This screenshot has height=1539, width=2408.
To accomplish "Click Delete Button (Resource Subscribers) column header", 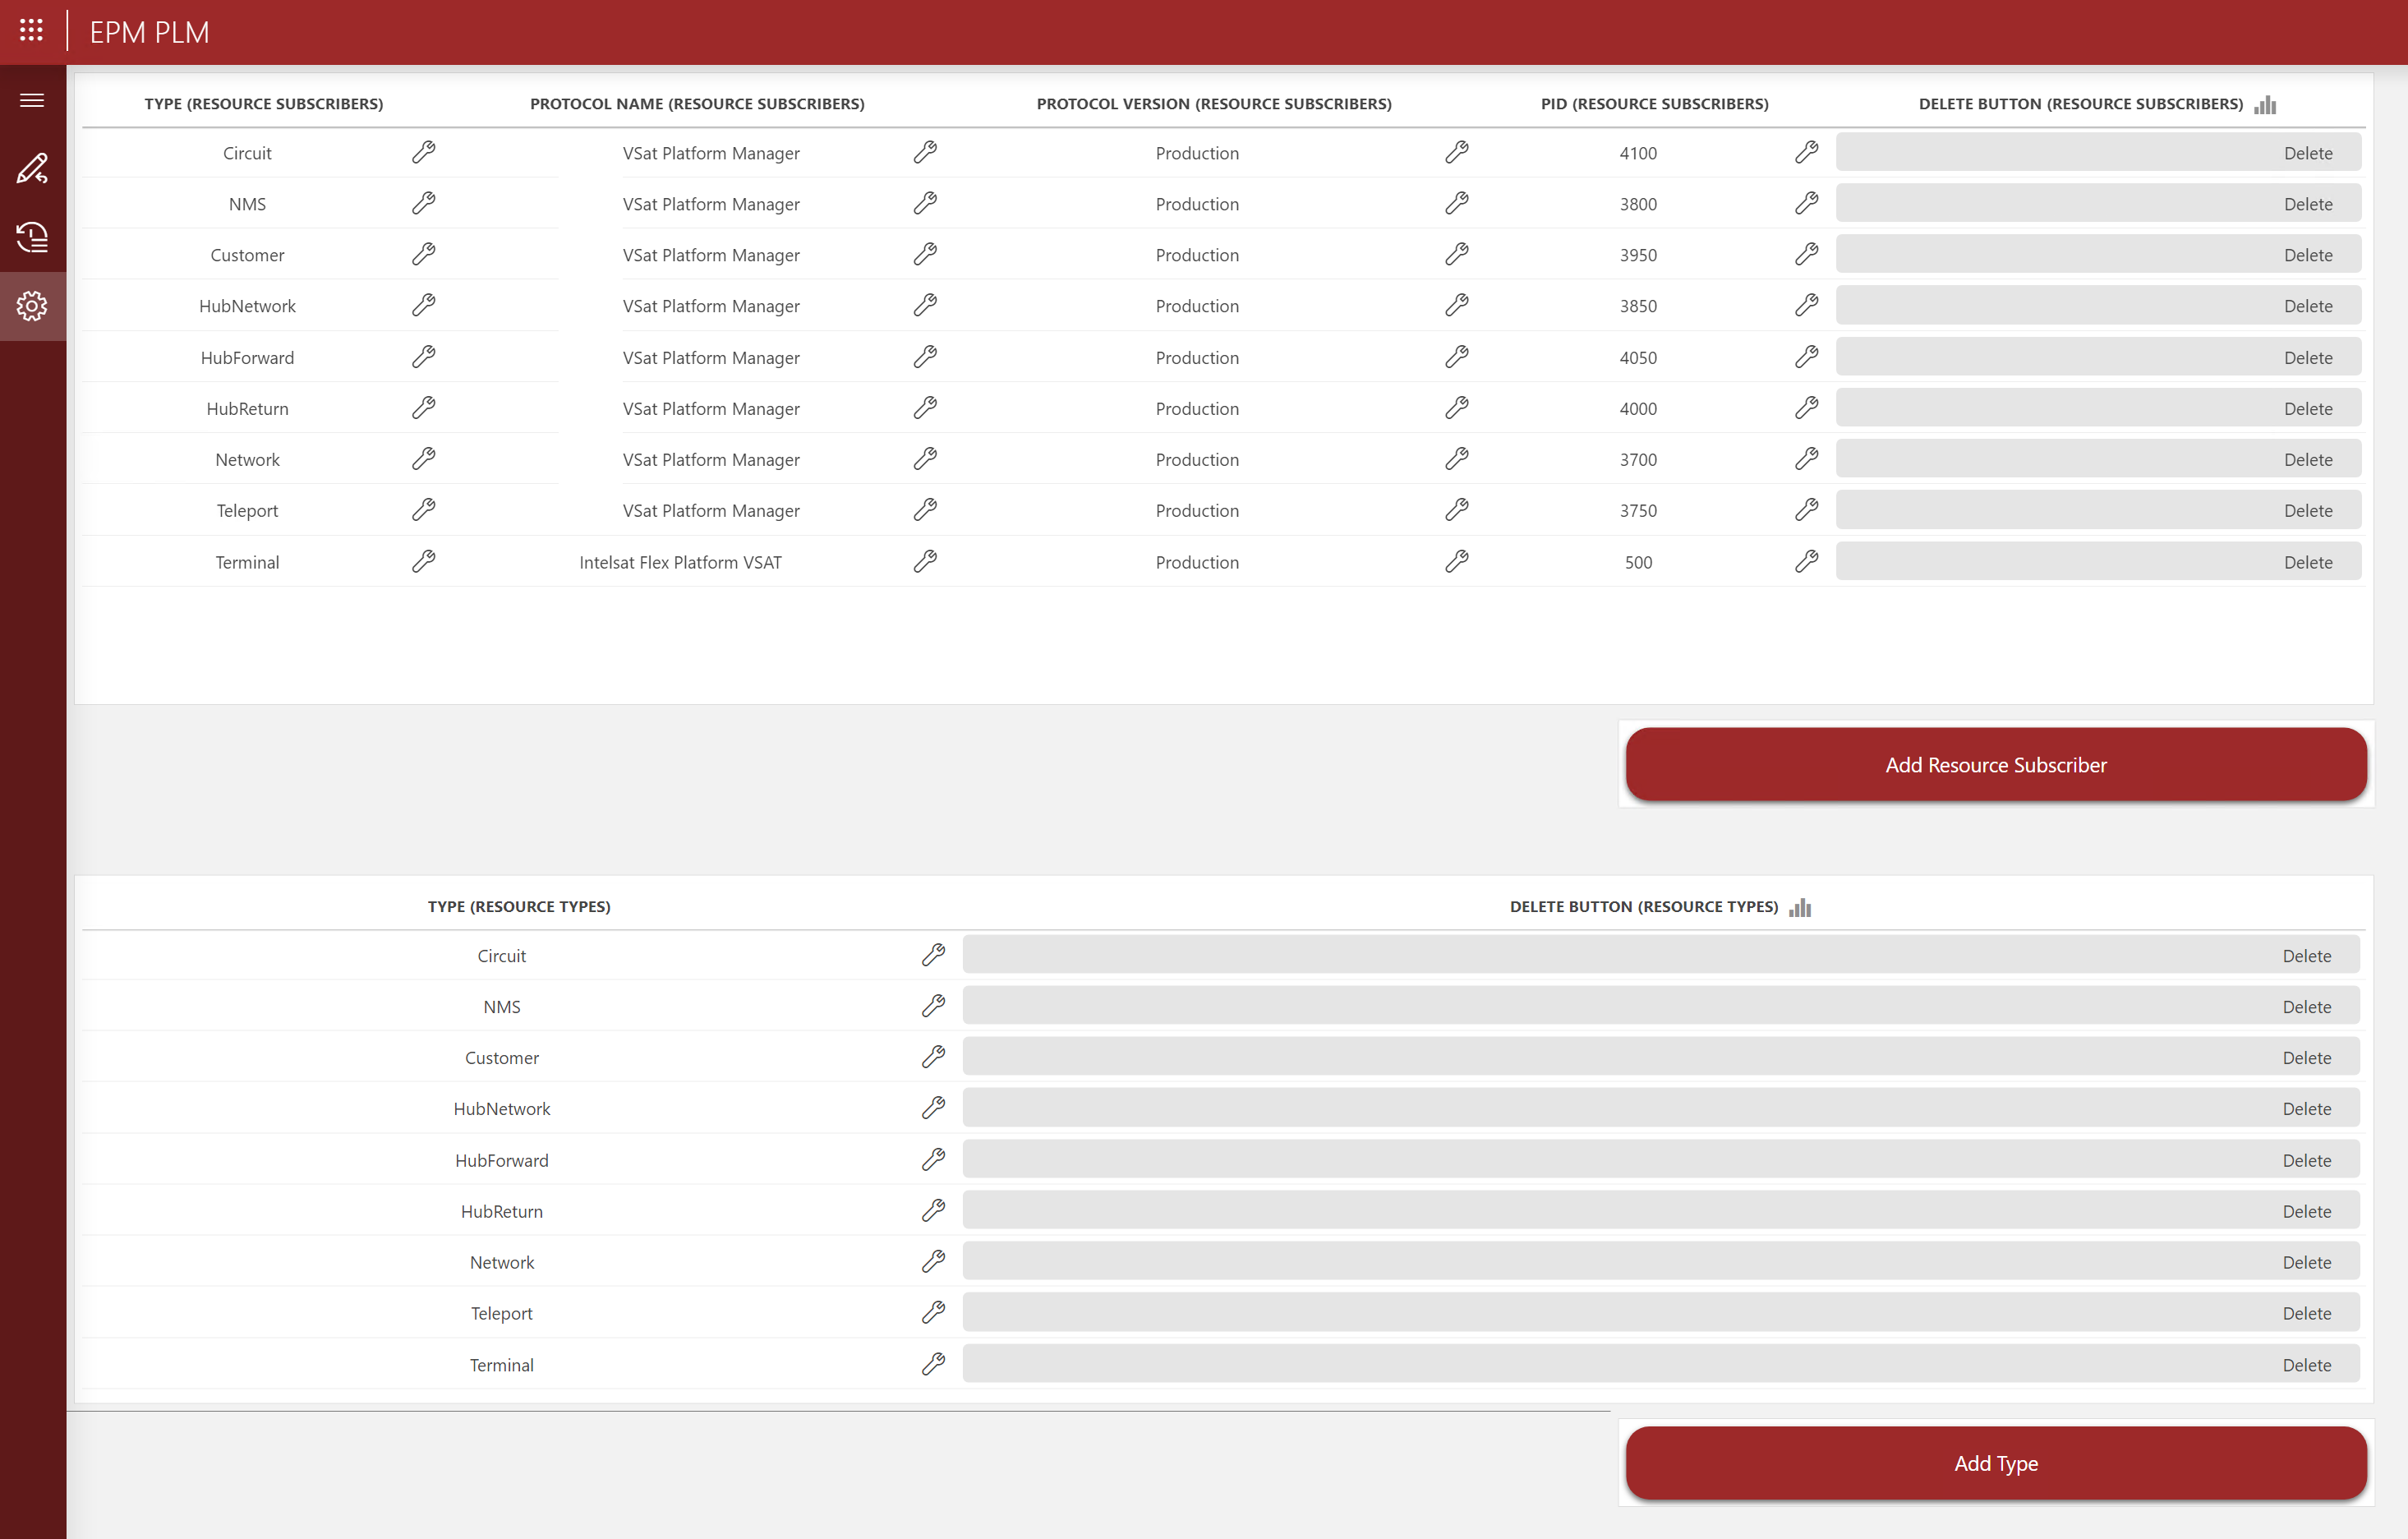I will 2080,104.
